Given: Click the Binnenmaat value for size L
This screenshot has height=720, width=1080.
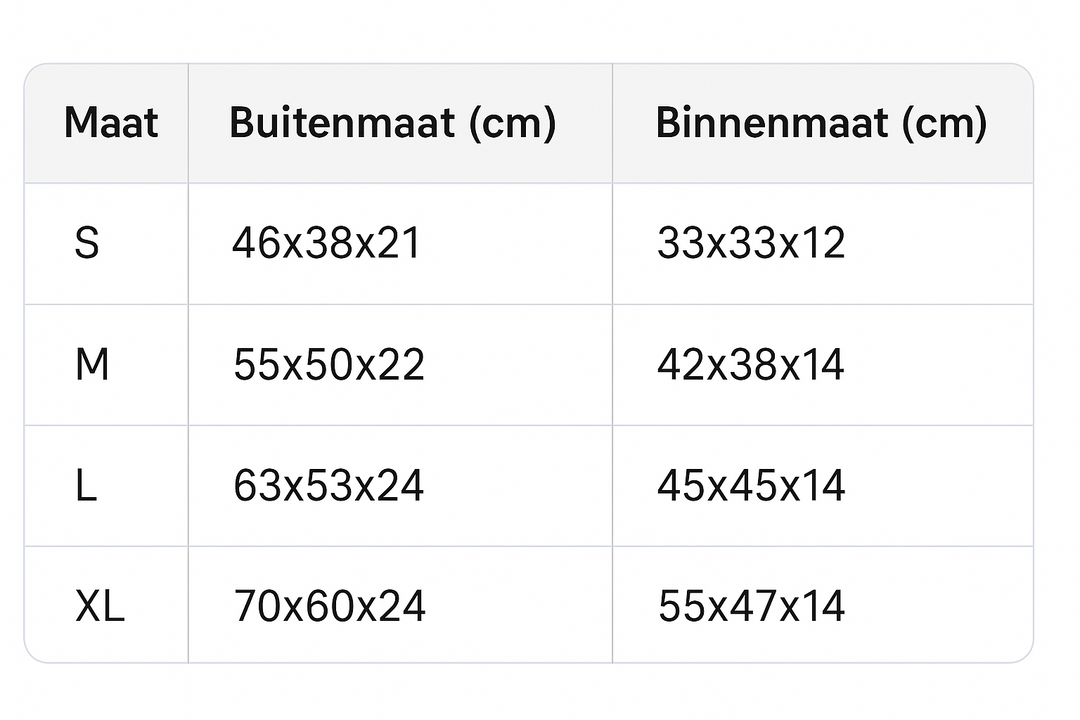Looking at the screenshot, I should coord(751,486).
